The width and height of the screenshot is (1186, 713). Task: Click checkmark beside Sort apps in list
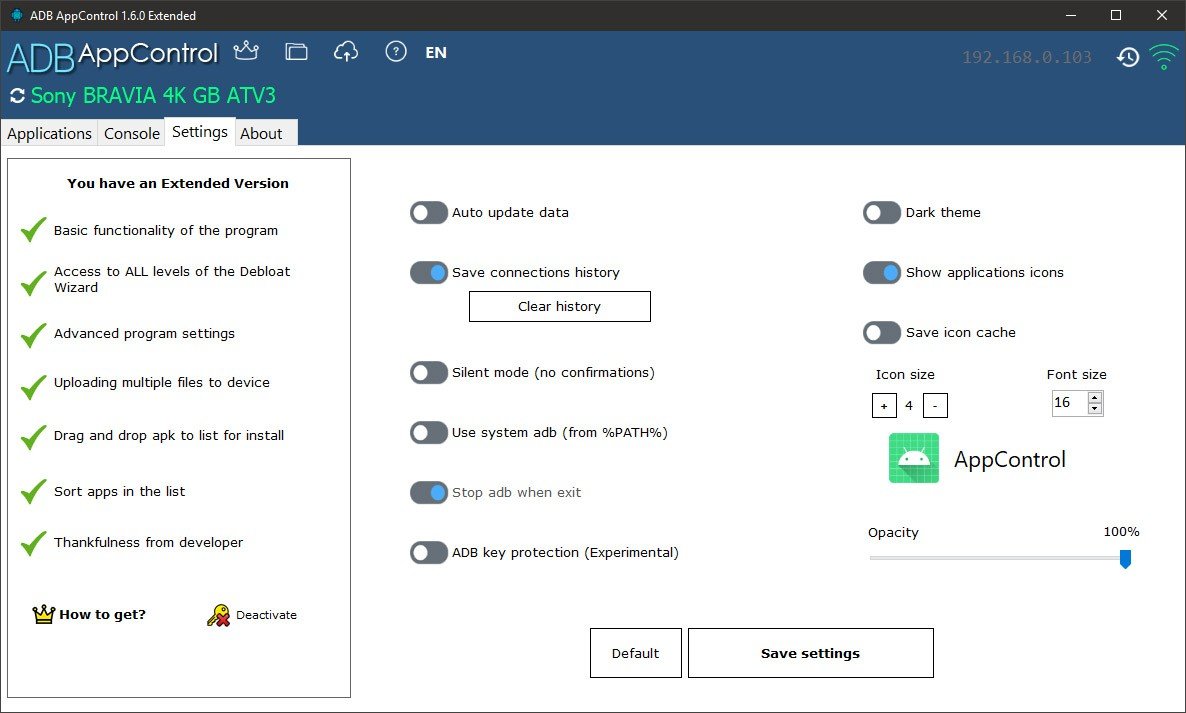point(33,491)
